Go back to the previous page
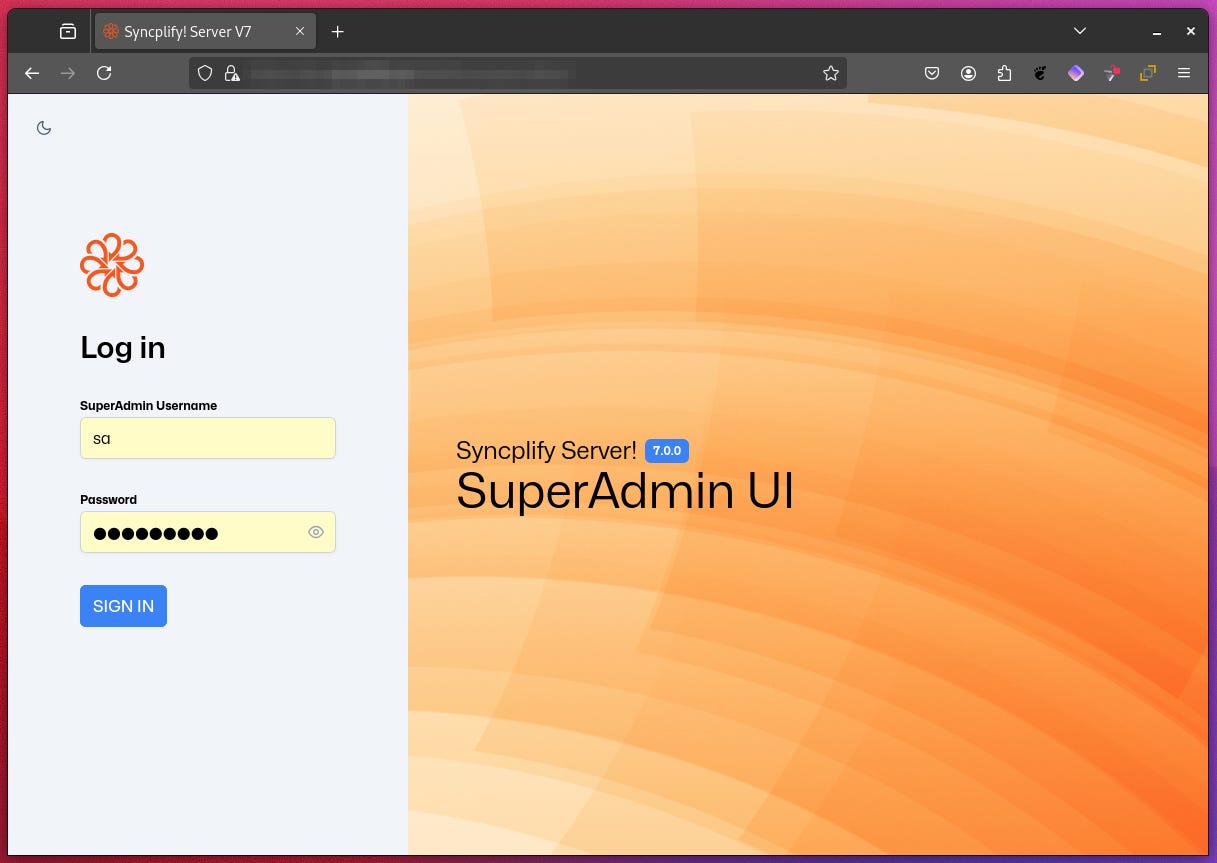Image resolution: width=1217 pixels, height=863 pixels. point(32,73)
